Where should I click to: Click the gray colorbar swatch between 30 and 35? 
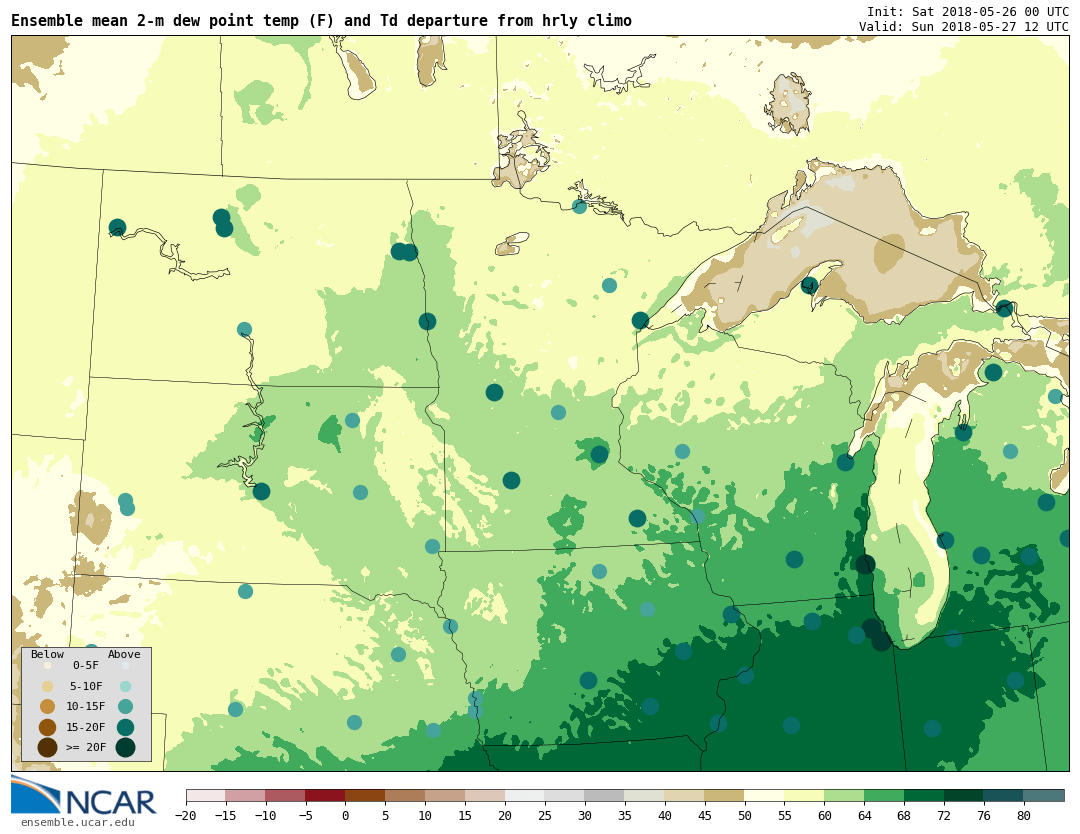(x=605, y=795)
